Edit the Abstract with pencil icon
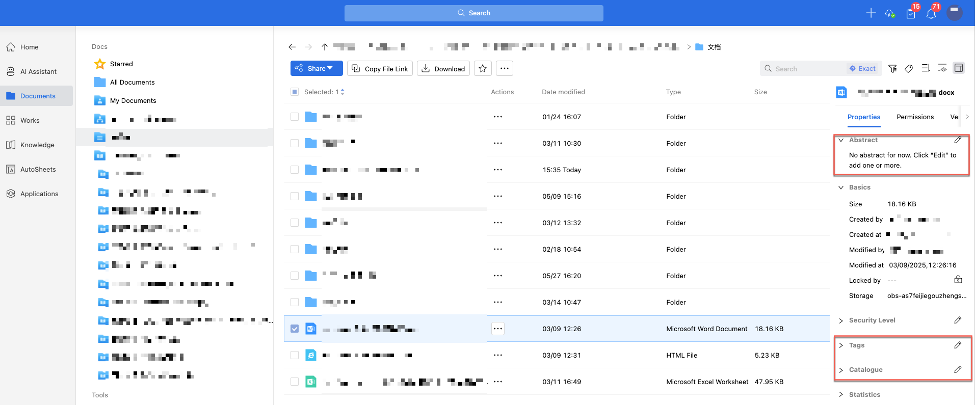This screenshot has height=406, width=976. click(958, 141)
